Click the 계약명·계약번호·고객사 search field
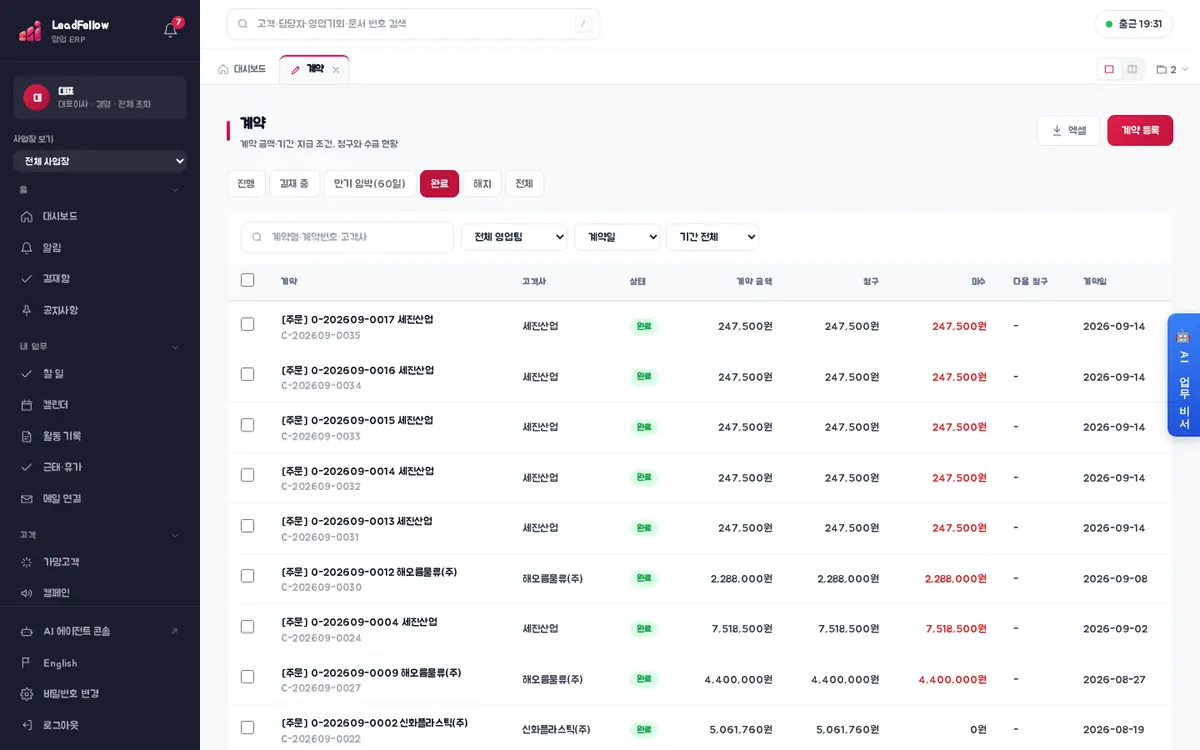Image resolution: width=1200 pixels, height=750 pixels. (347, 237)
